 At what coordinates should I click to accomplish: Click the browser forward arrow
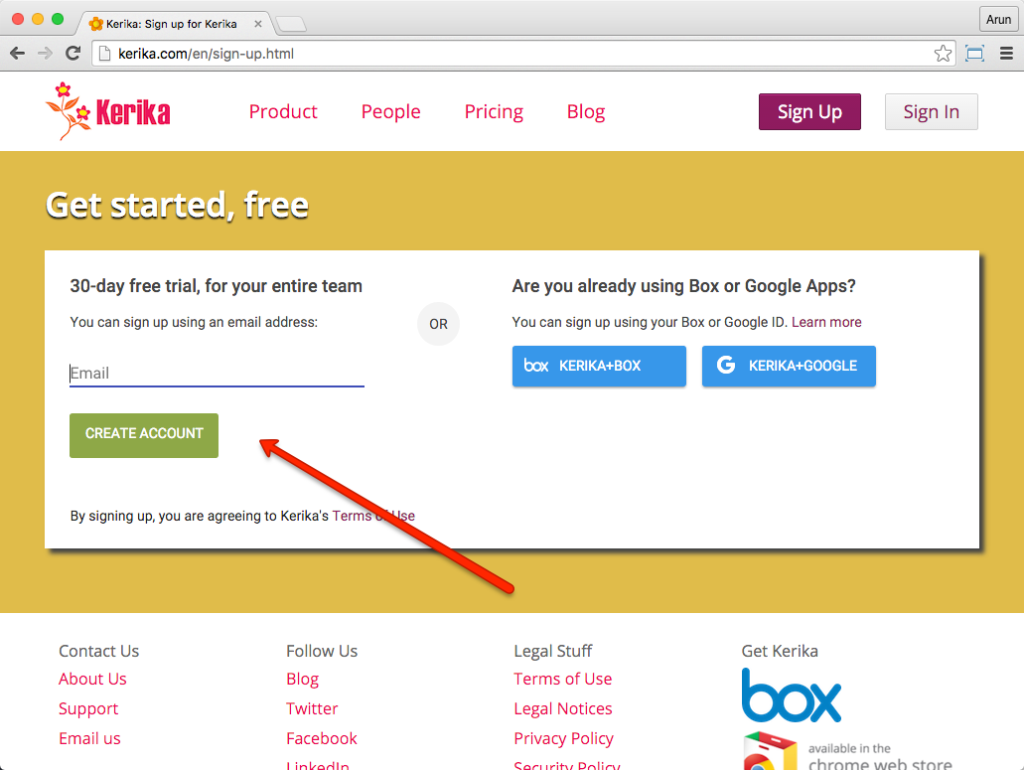(45, 54)
